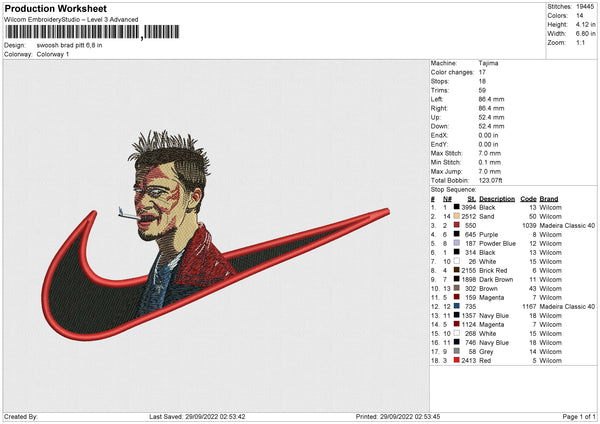Select the Sand color swatch in stop sequence
Screen dimensions: 600x424
457,216
